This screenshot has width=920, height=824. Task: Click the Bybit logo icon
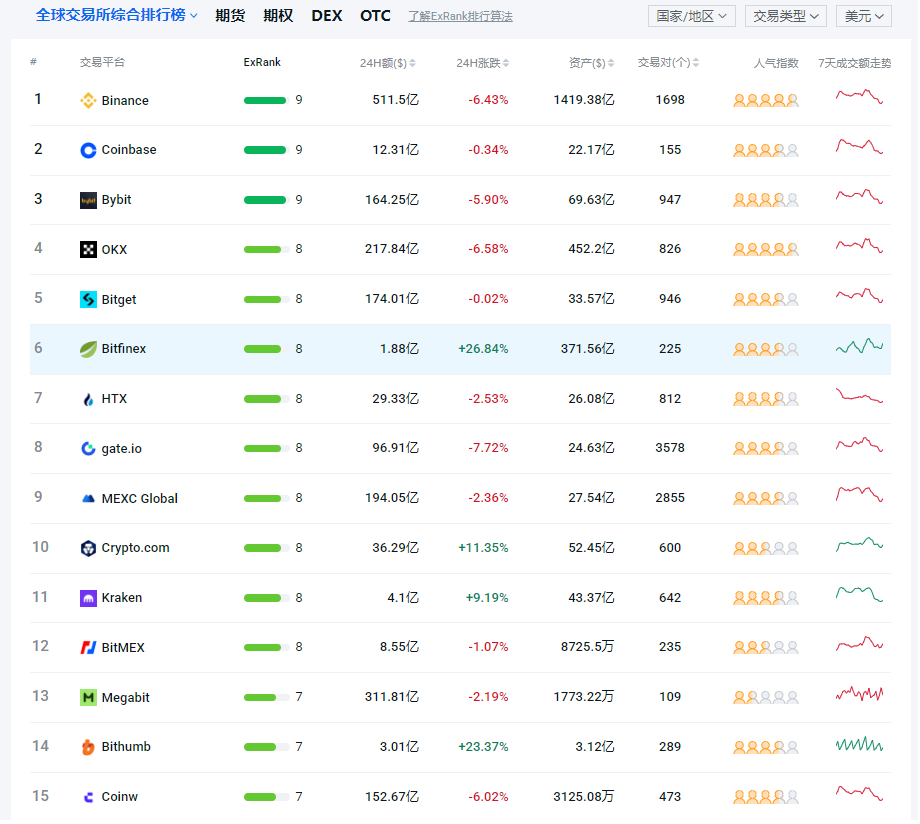pos(88,201)
